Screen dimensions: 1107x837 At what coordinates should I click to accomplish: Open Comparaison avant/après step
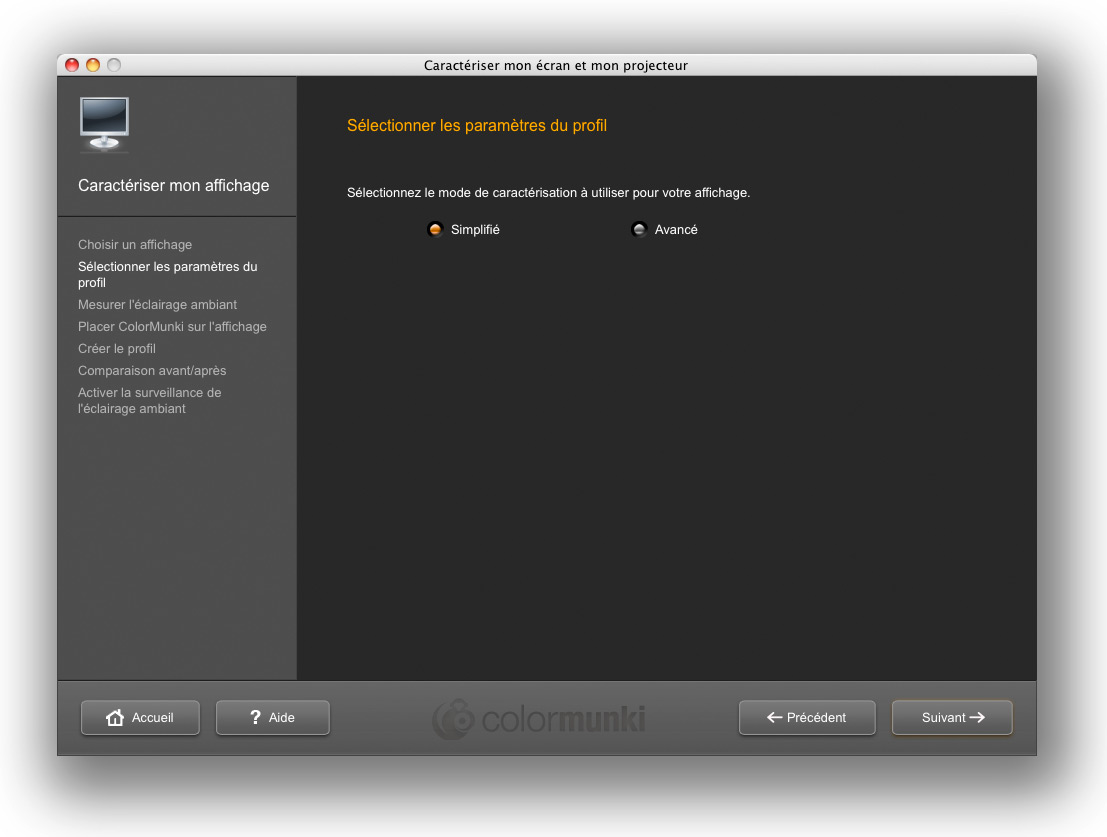[152, 370]
